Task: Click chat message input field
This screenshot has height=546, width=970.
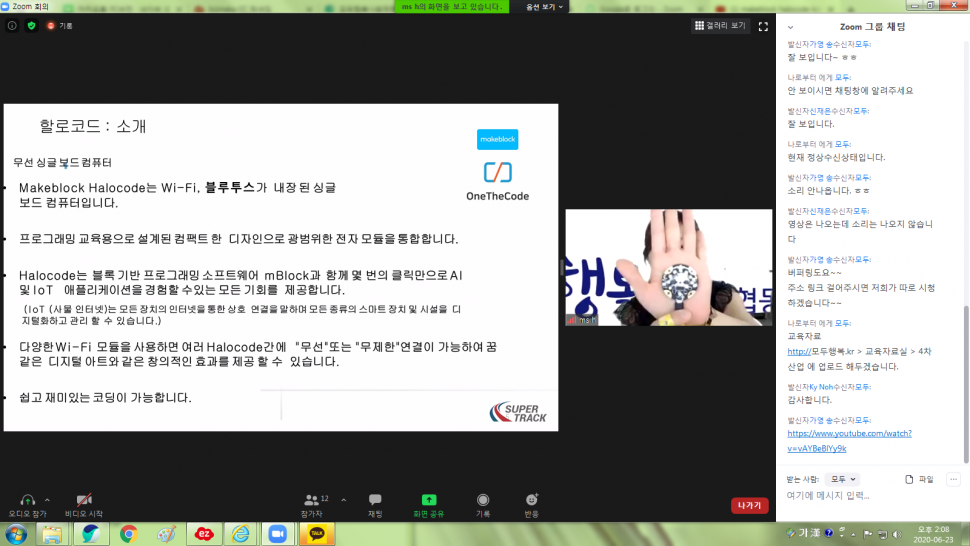Action: (869, 495)
